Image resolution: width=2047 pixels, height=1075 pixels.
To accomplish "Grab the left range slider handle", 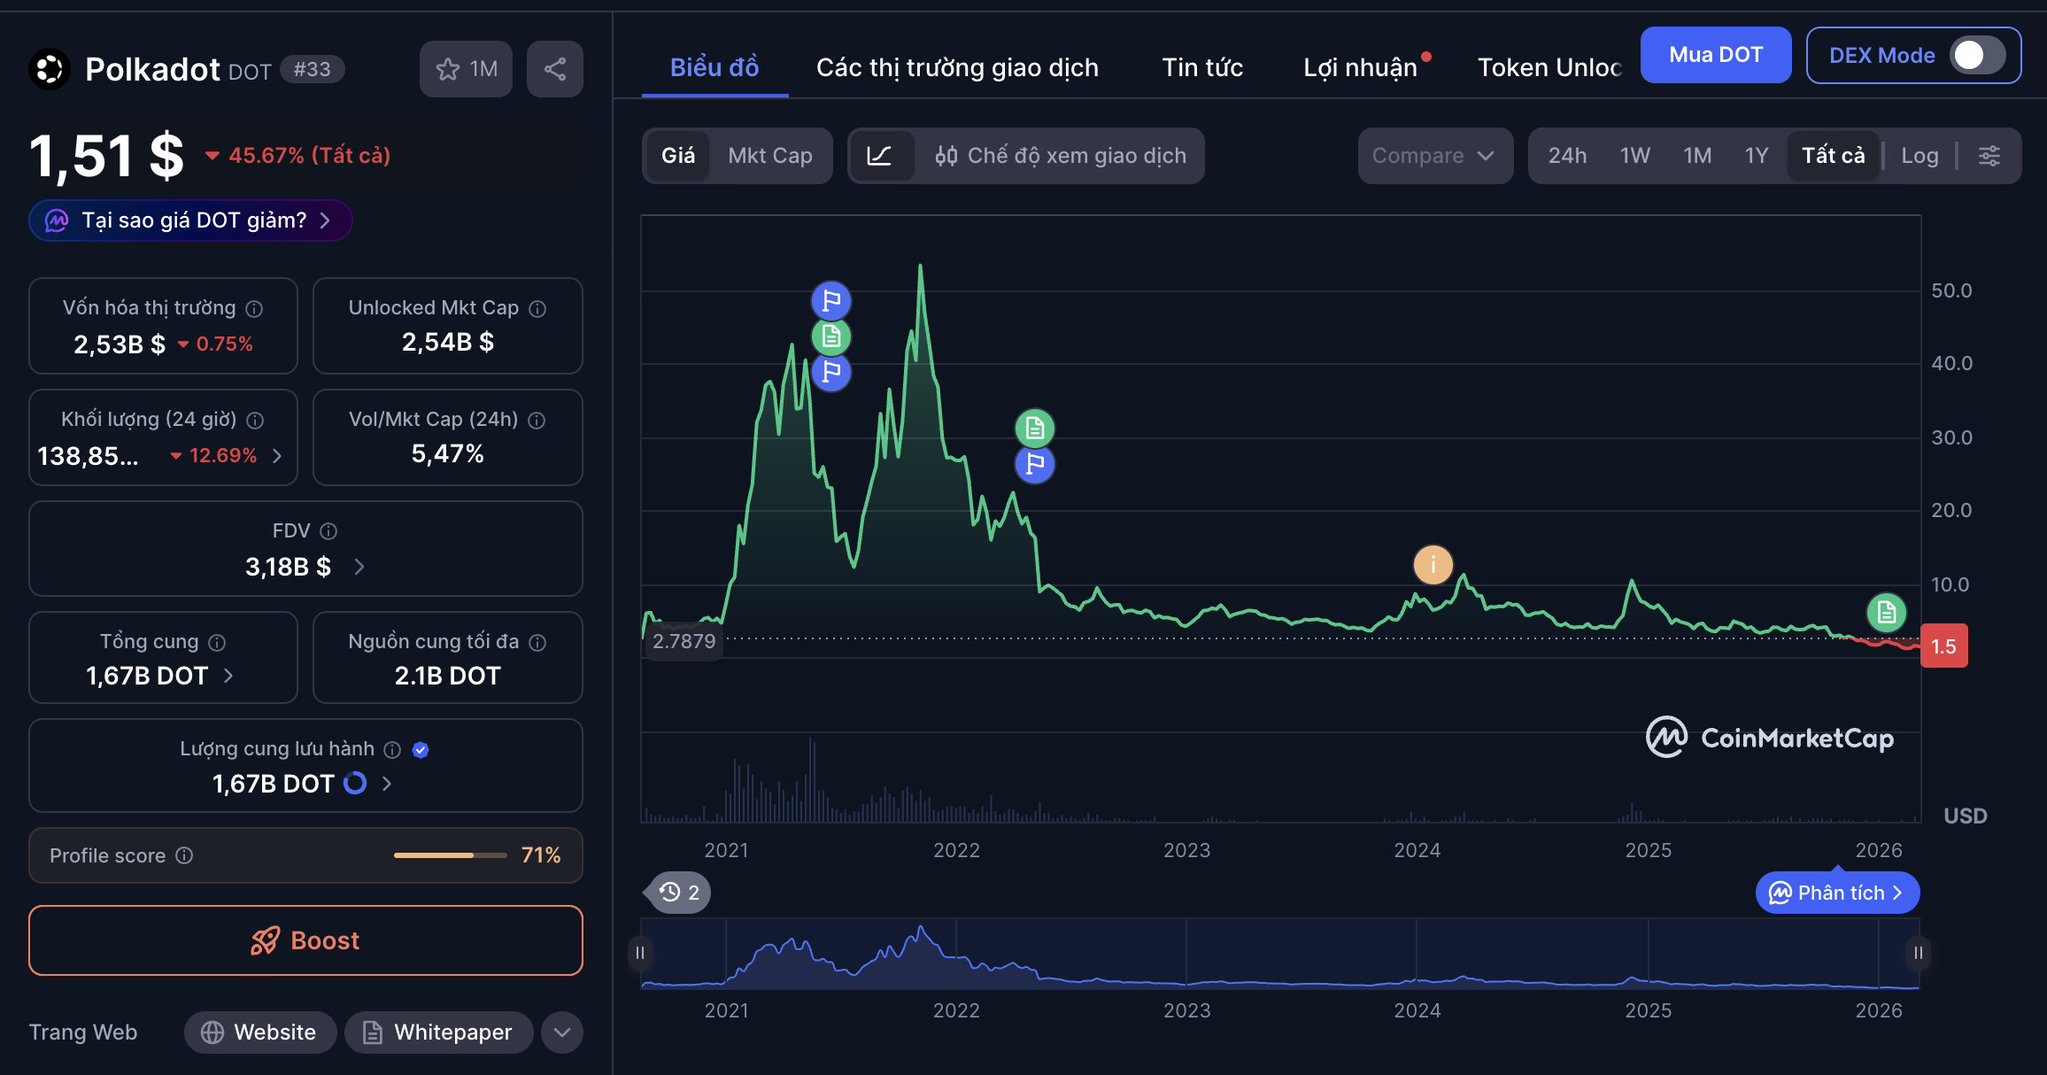I will pos(640,953).
